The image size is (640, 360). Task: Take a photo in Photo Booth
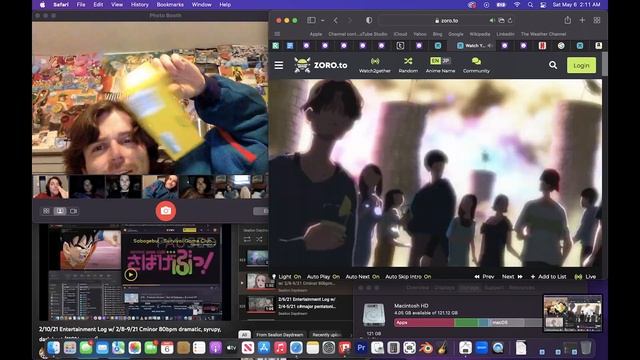click(166, 211)
